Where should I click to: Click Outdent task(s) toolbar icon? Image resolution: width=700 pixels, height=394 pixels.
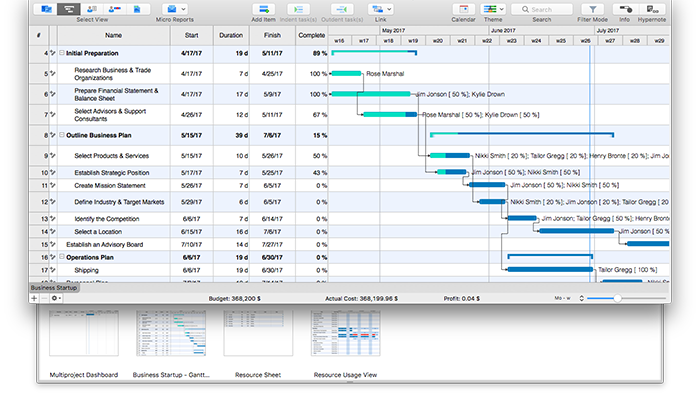[342, 9]
